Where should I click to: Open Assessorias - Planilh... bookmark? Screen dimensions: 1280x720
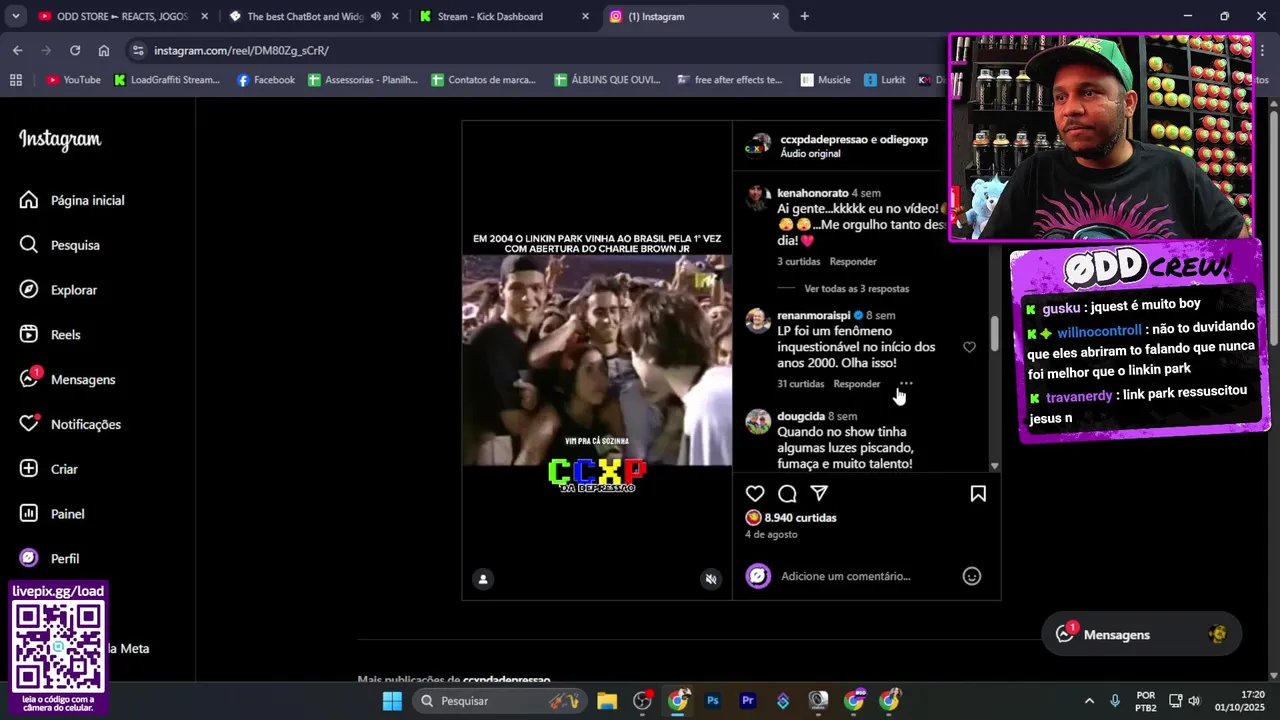click(x=363, y=80)
